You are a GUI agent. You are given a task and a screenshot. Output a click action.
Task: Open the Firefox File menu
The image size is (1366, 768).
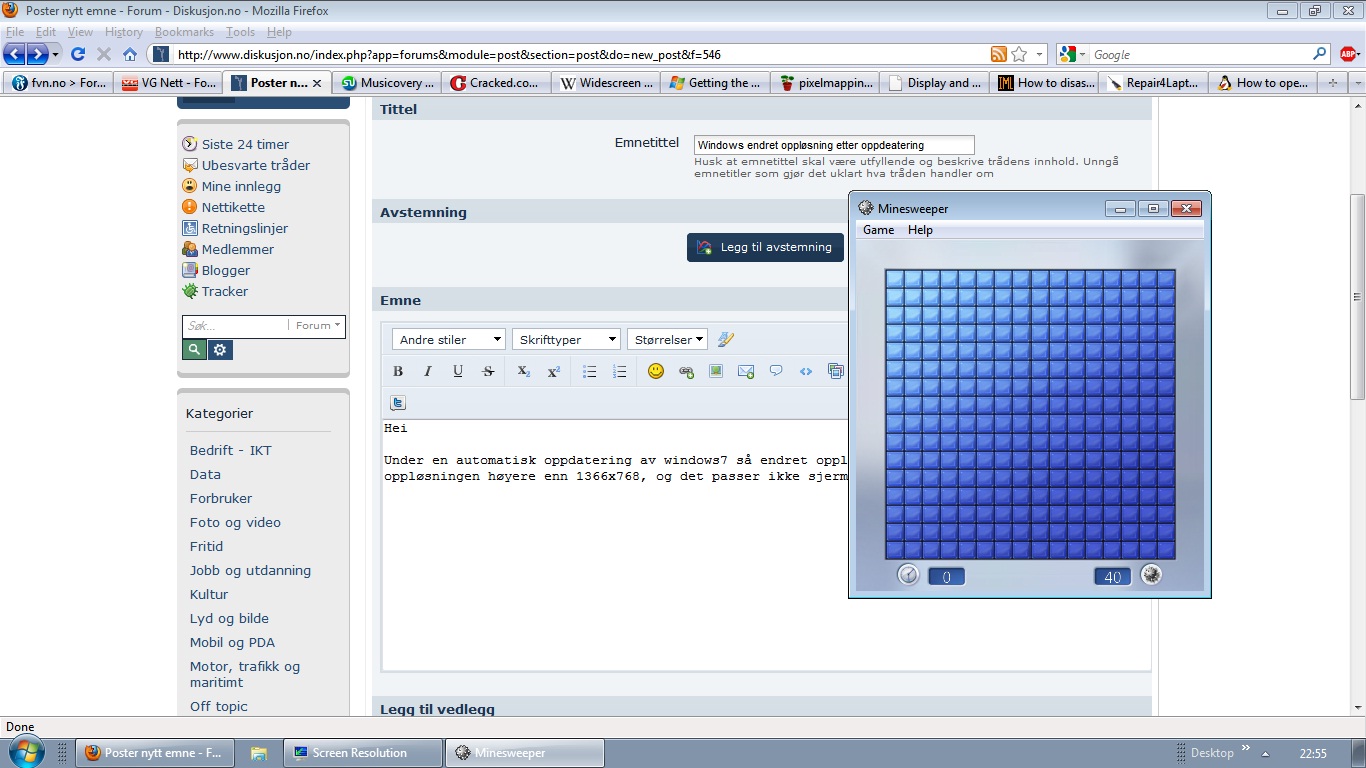coord(15,32)
